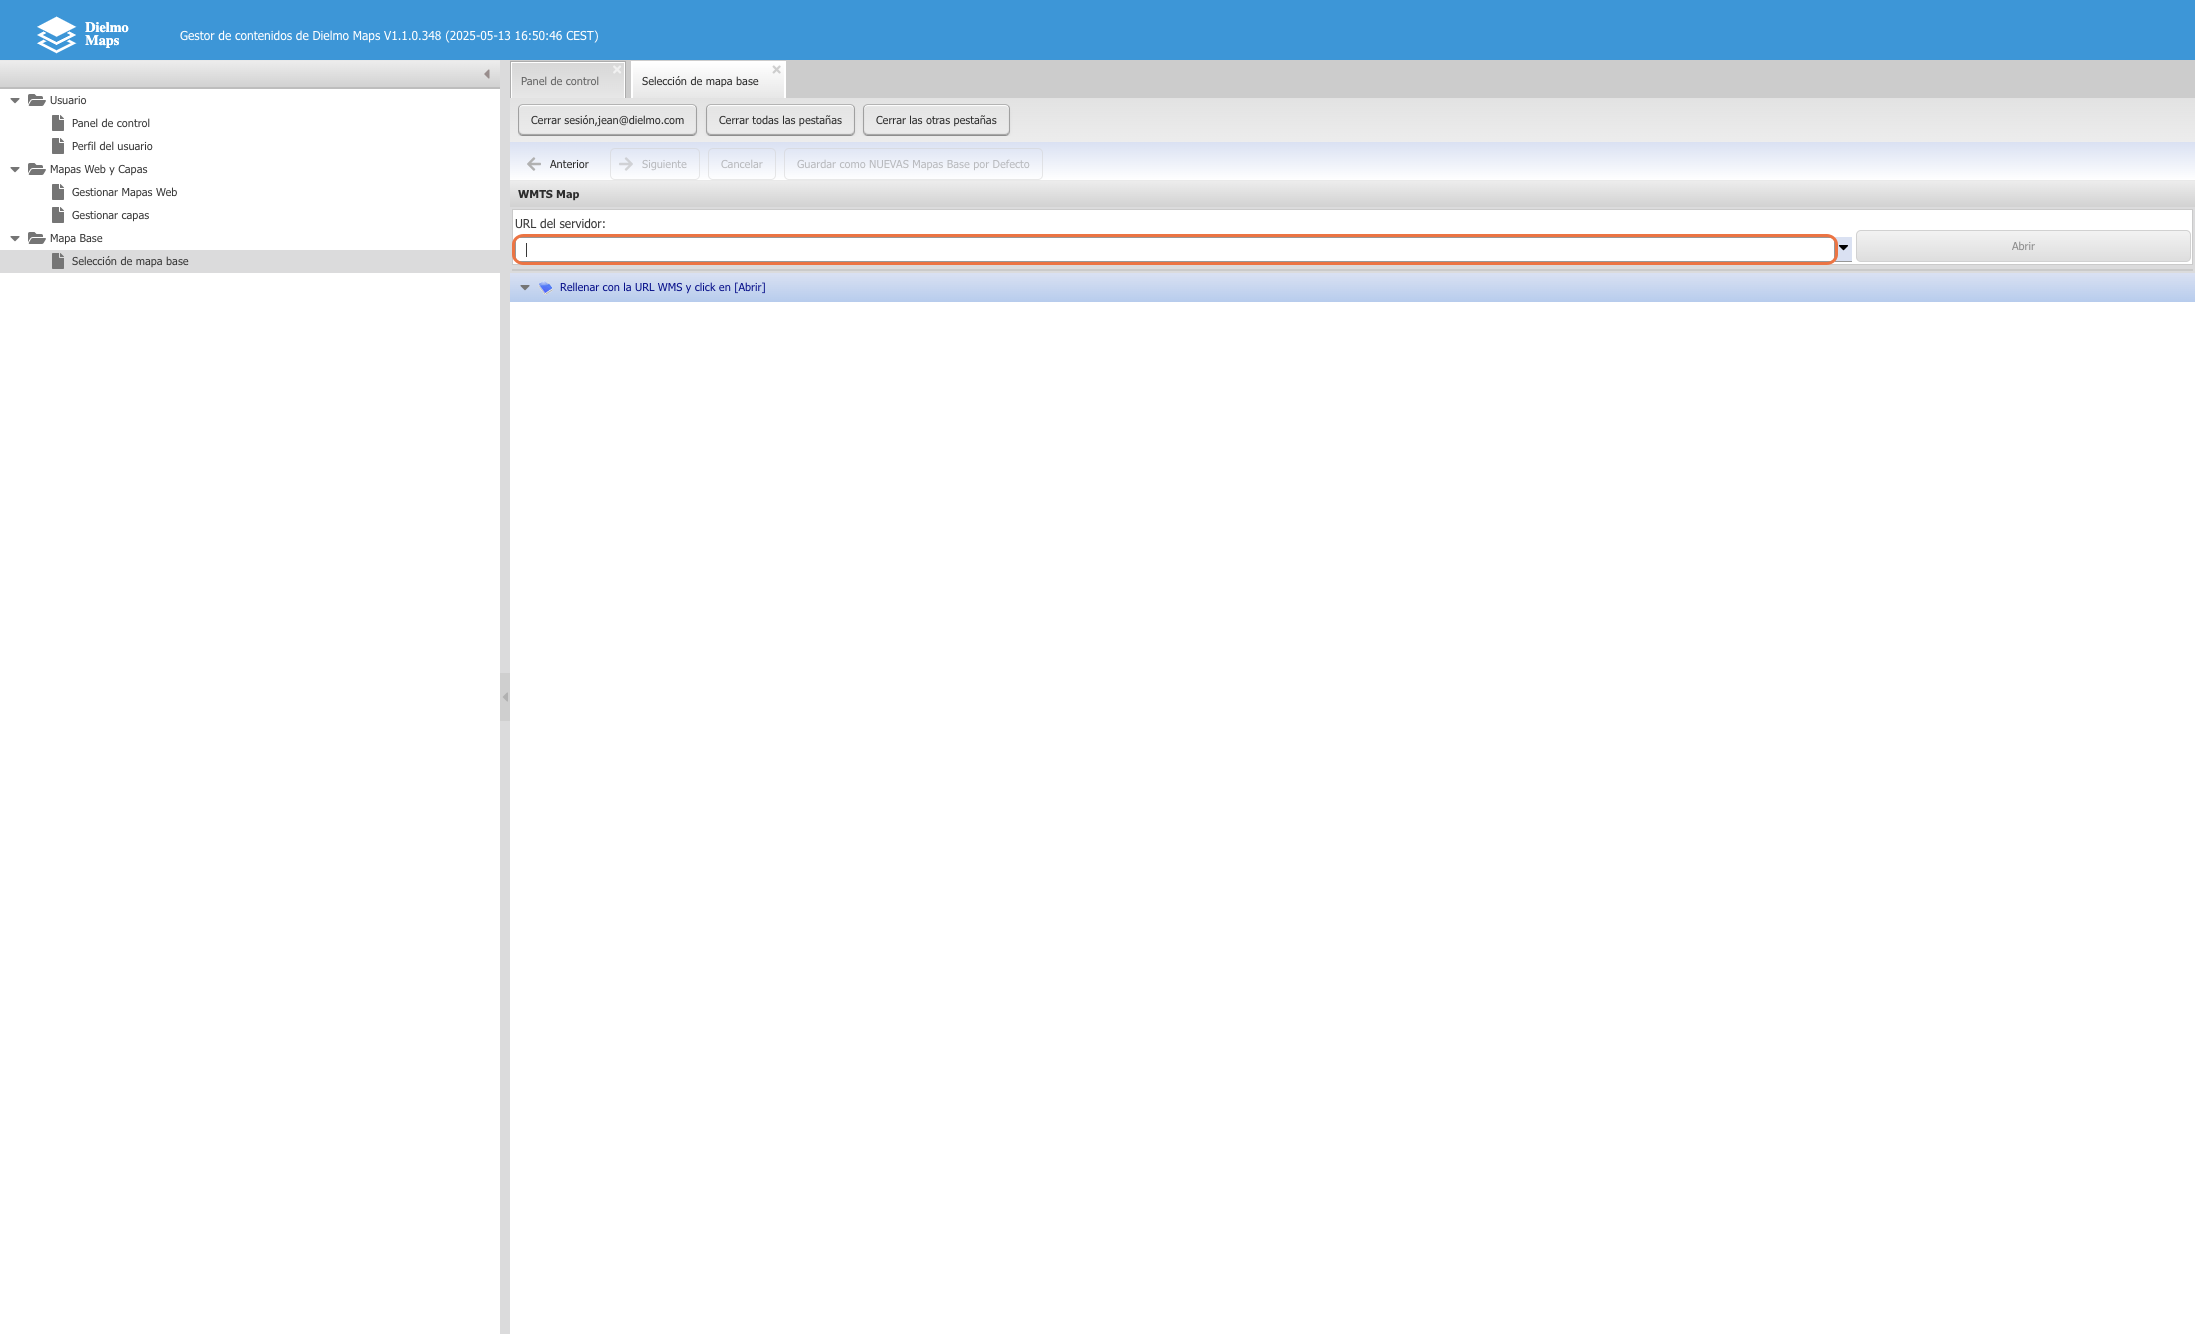Viewport: 2195px width, 1334px height.
Task: Click Cerrar las otras pestañas
Action: pyautogui.click(x=936, y=120)
